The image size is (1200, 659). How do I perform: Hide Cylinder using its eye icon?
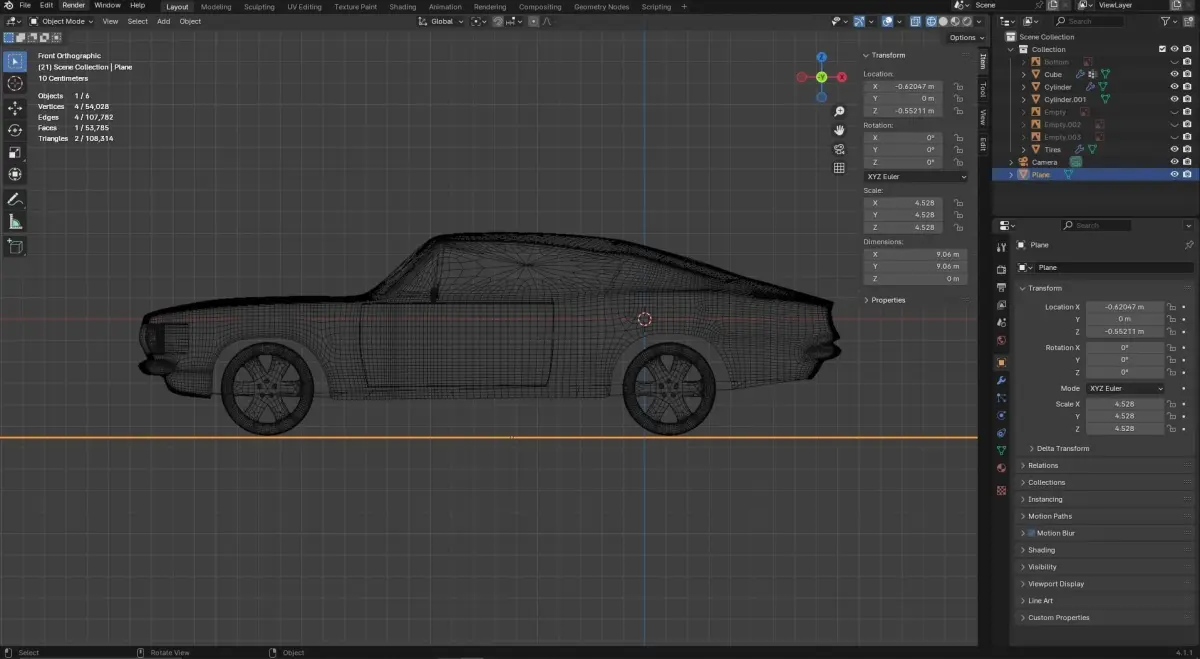tap(1175, 87)
